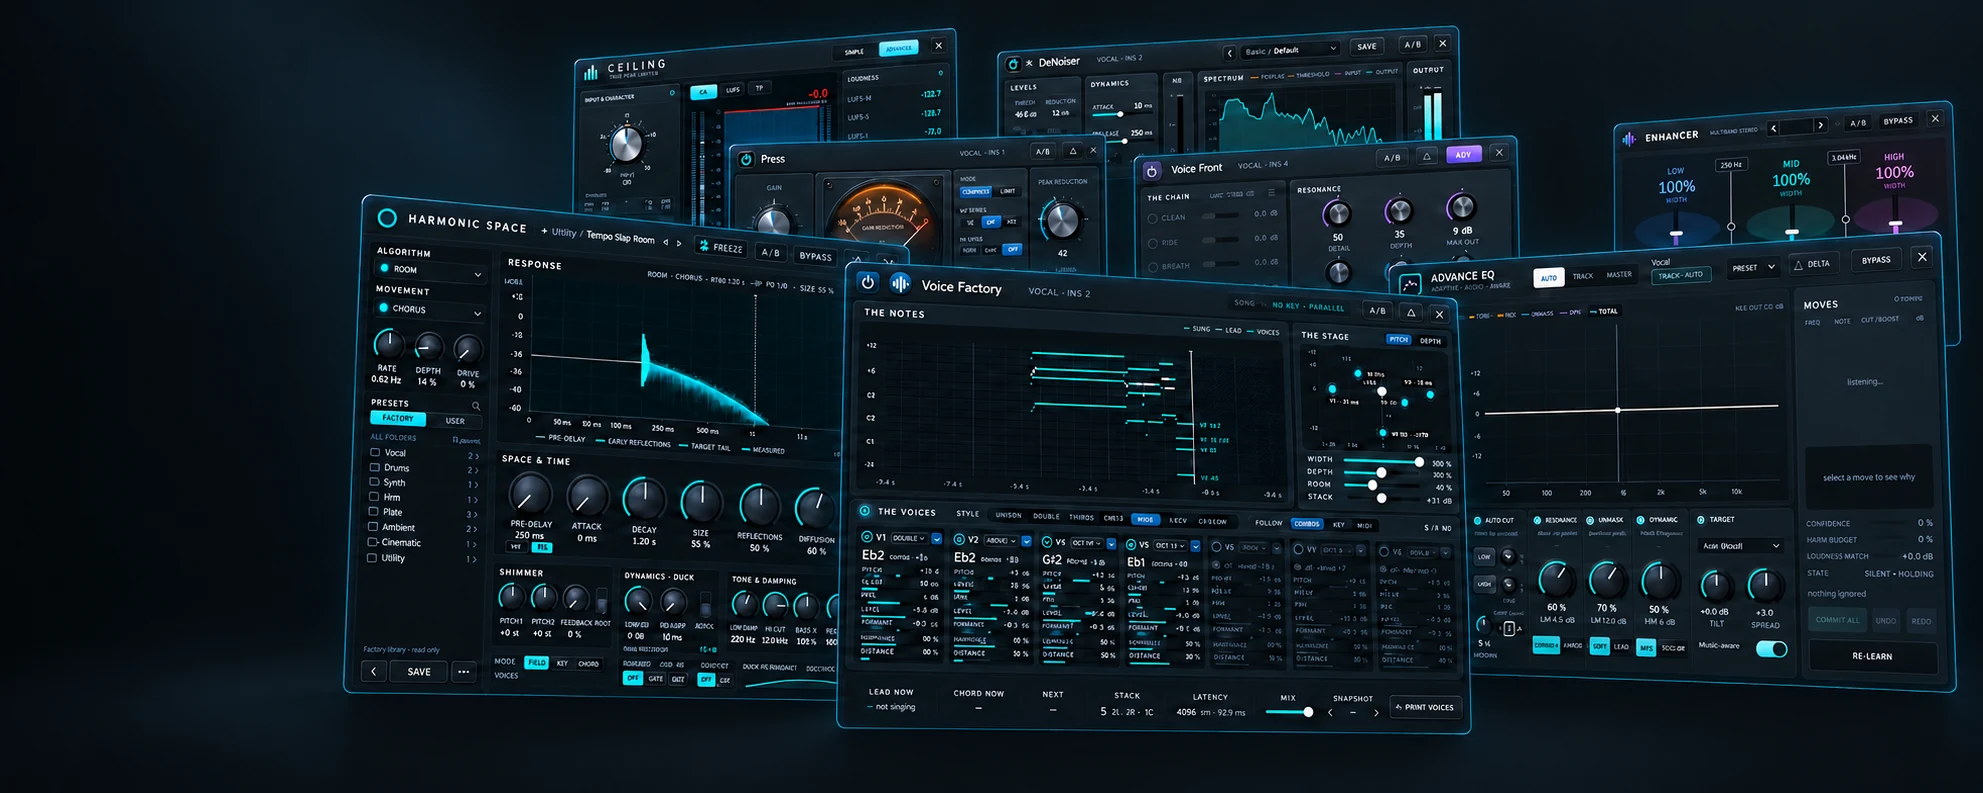Click the delta triangle icon in Voice Factory header
Image resolution: width=1983 pixels, height=793 pixels.
pyautogui.click(x=1411, y=312)
